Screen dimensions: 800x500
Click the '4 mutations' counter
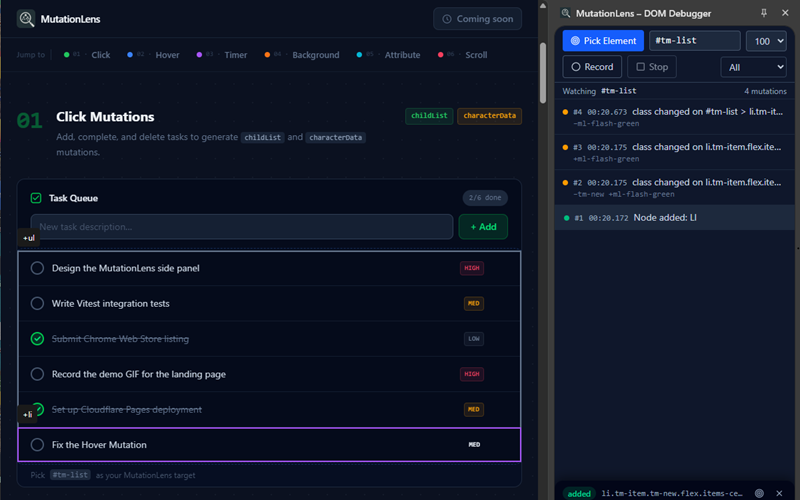(765, 91)
